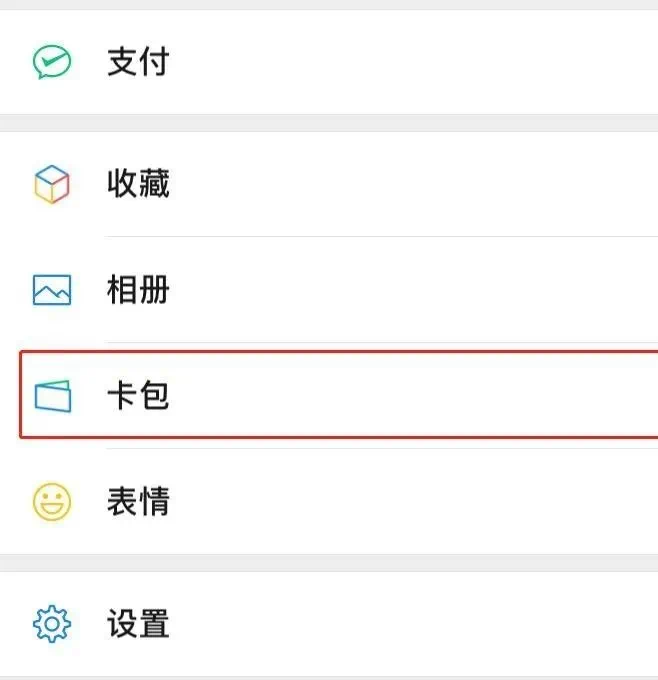Tap empty row area beside 表情
This screenshot has width=658, height=680.
tap(420, 502)
